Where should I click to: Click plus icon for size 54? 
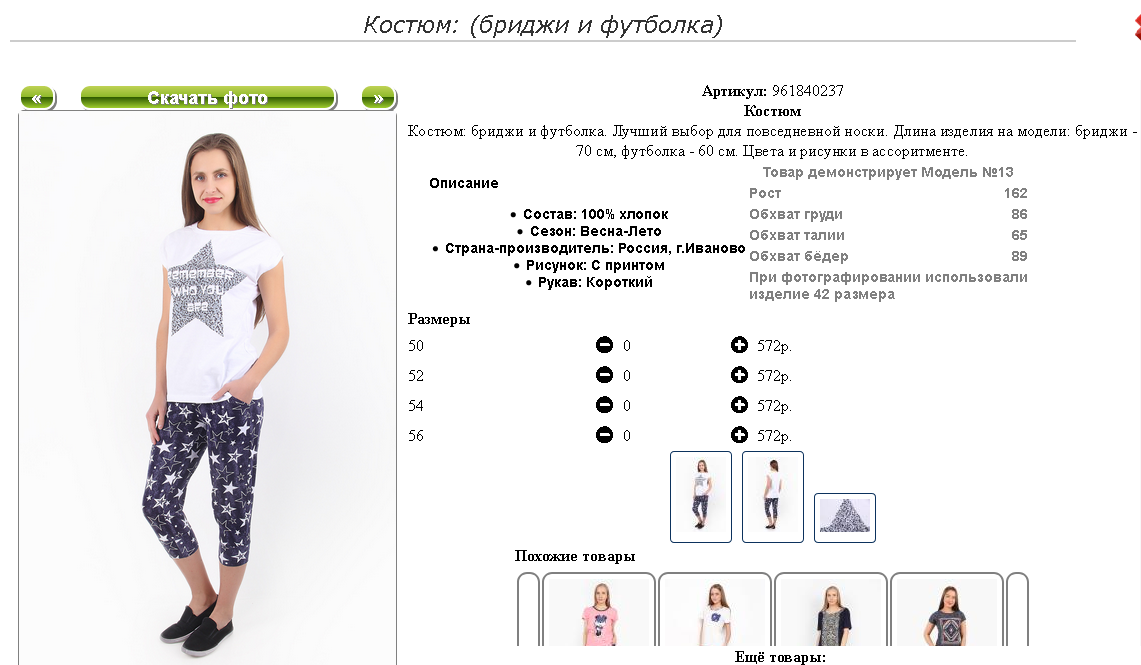pos(739,405)
